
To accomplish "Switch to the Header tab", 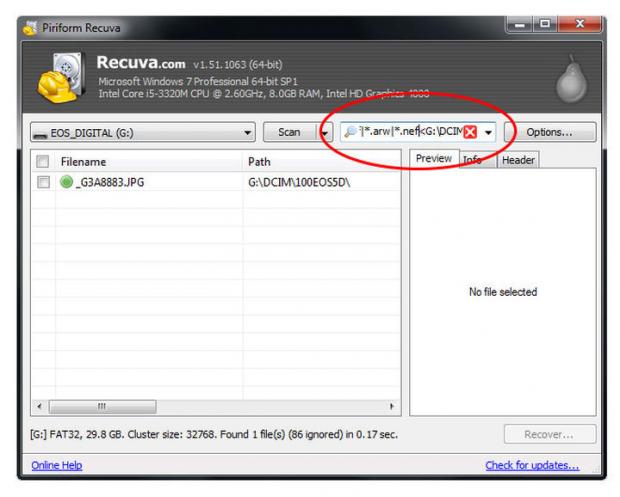I will [x=517, y=160].
